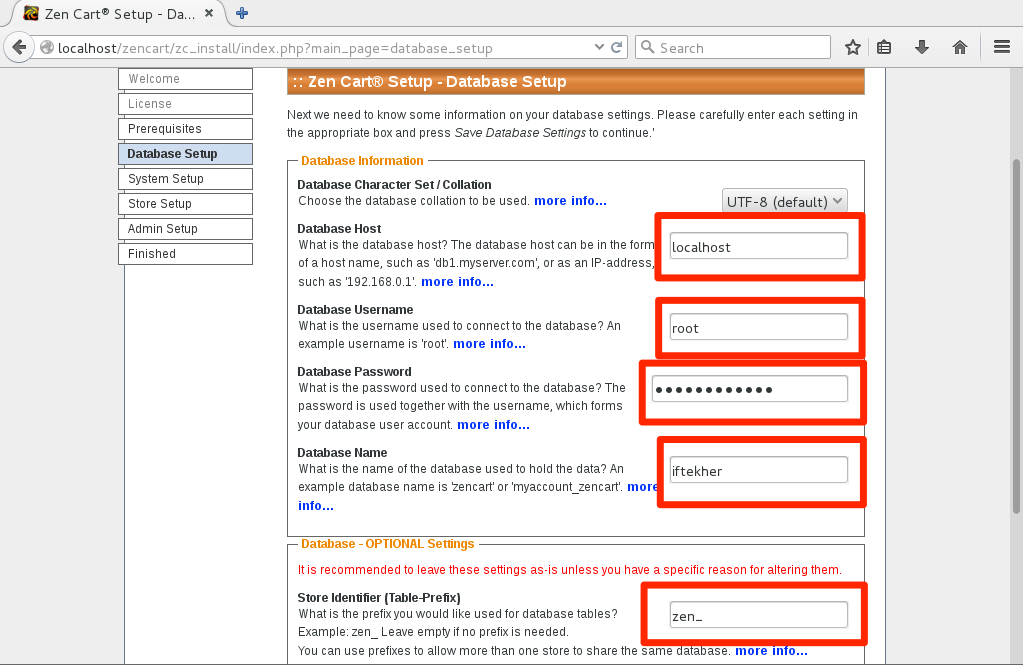This screenshot has height=665, width=1023.
Task: Click the Database Username field containing root
Action: (759, 328)
